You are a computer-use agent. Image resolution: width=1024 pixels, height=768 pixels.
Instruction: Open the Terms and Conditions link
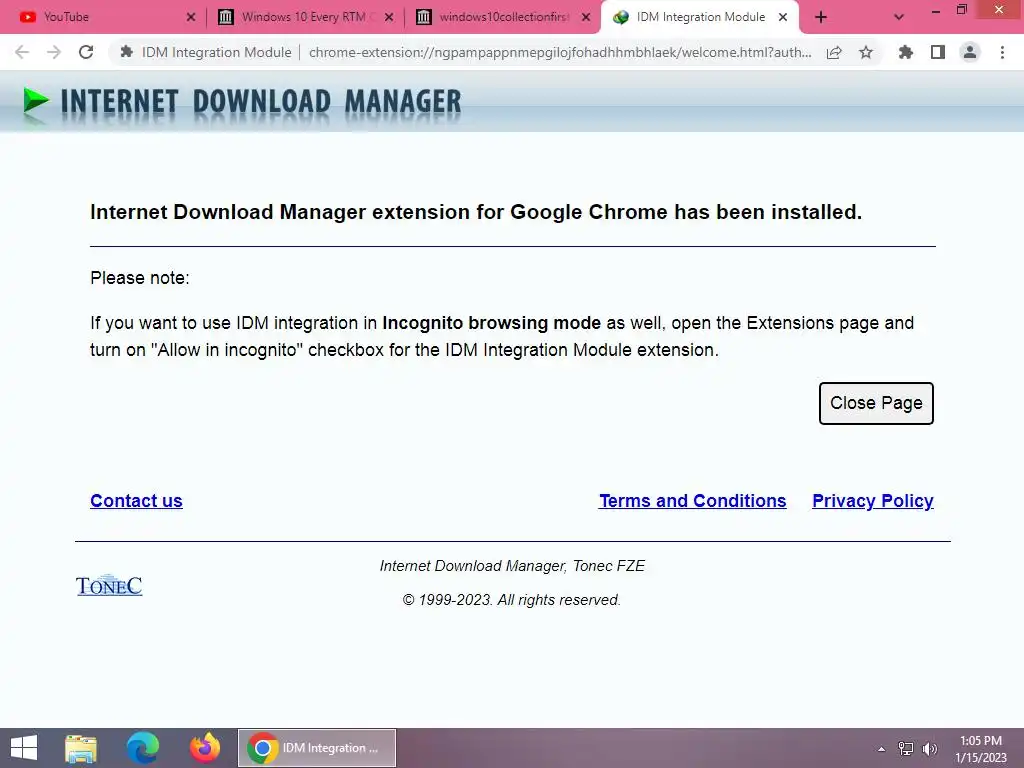[x=692, y=501]
